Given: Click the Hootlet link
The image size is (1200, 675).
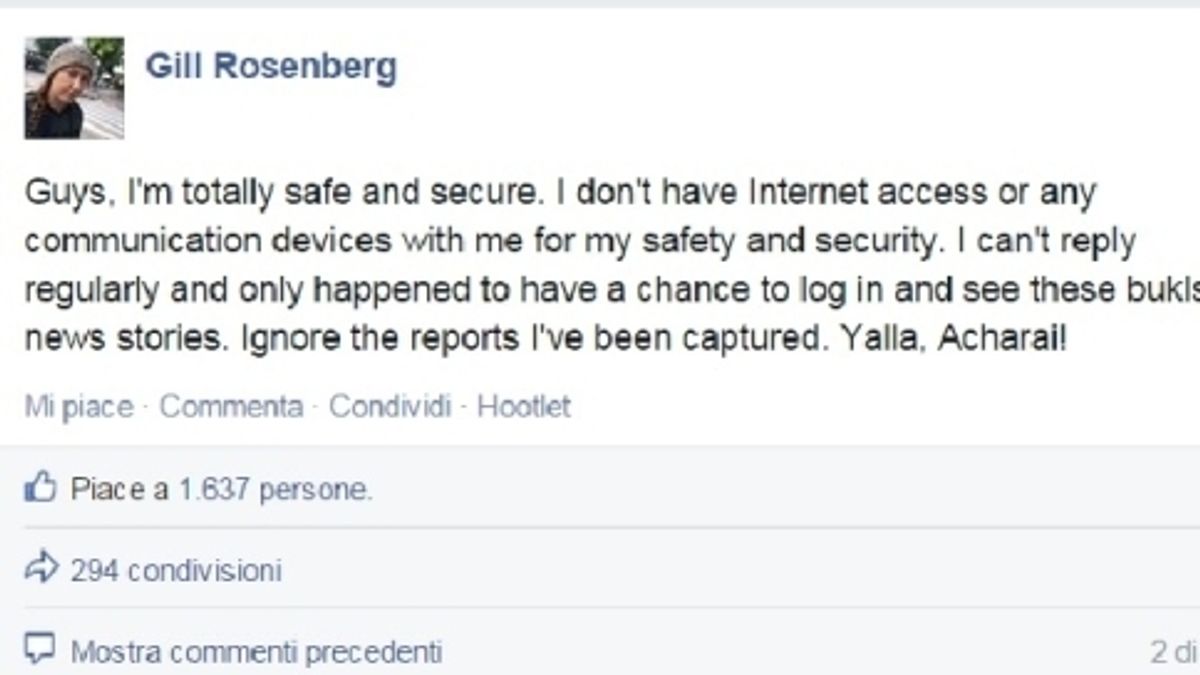Looking at the screenshot, I should 524,407.
